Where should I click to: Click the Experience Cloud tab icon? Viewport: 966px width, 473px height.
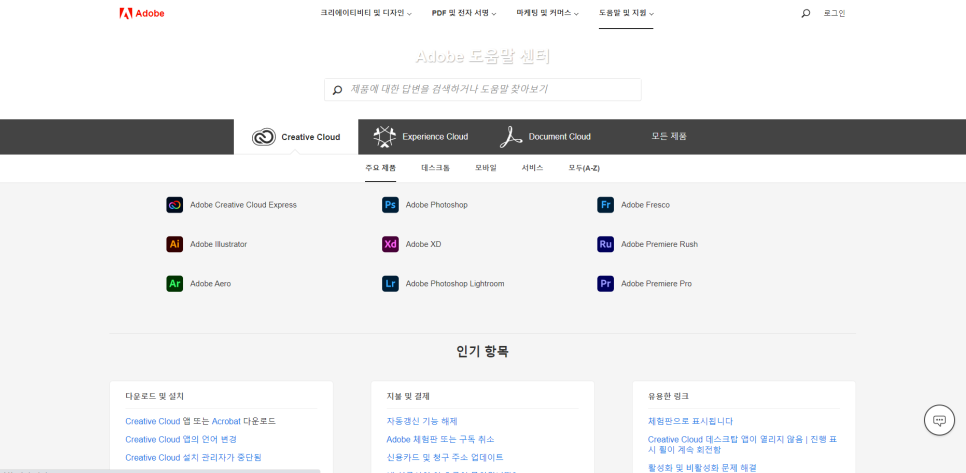coord(384,137)
